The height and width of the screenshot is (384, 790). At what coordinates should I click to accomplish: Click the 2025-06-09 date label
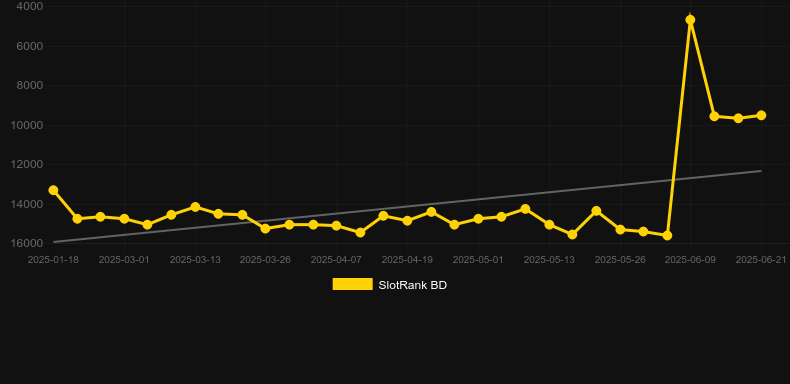[x=690, y=260]
